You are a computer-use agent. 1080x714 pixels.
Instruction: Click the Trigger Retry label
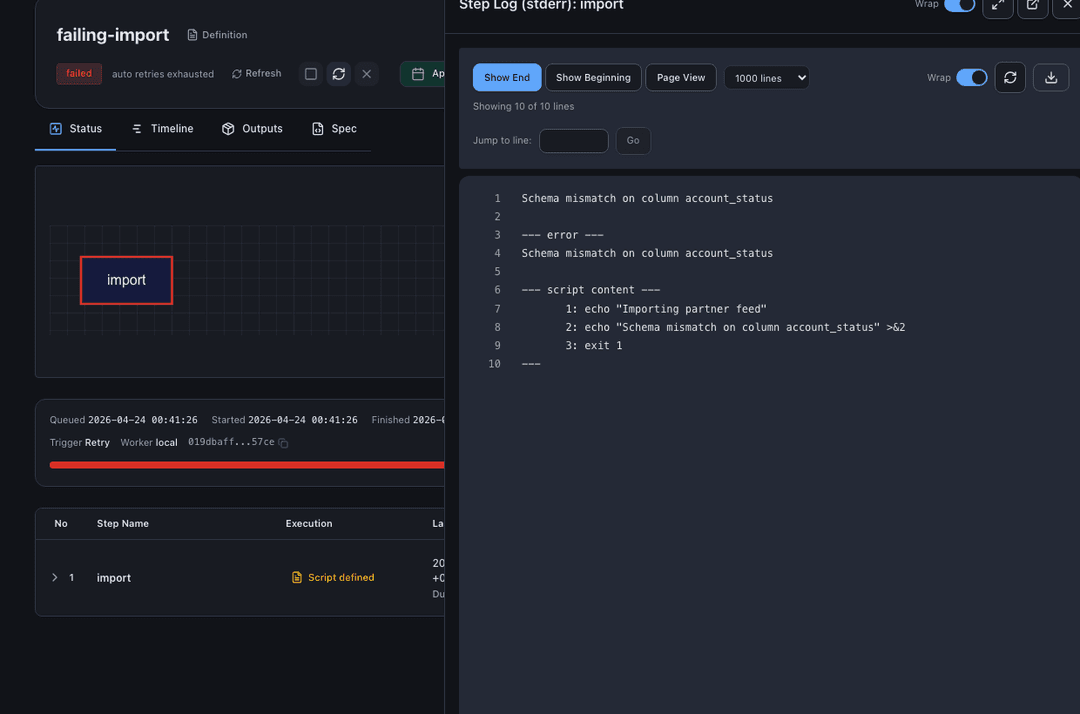tap(79, 443)
